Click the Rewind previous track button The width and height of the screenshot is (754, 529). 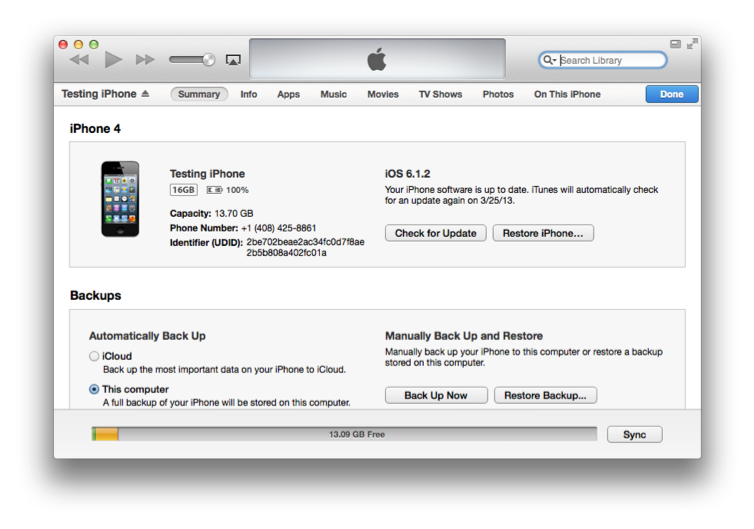pos(79,60)
